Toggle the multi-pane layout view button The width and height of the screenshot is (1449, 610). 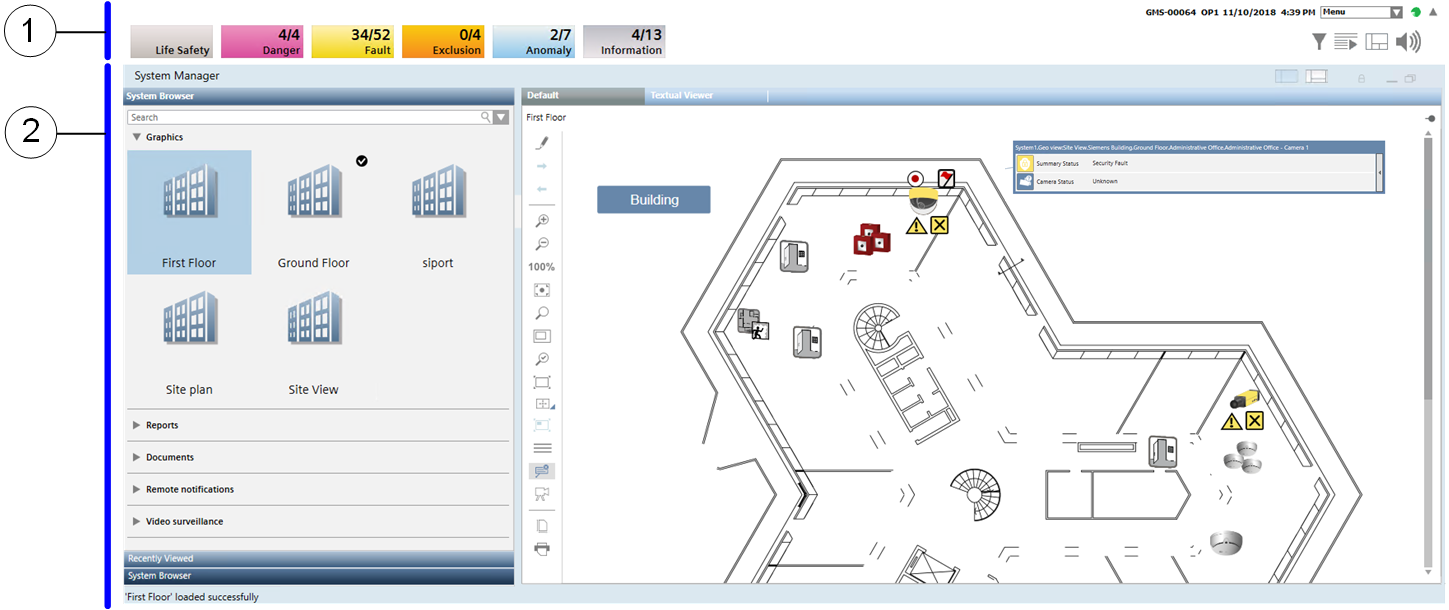pos(1316,76)
